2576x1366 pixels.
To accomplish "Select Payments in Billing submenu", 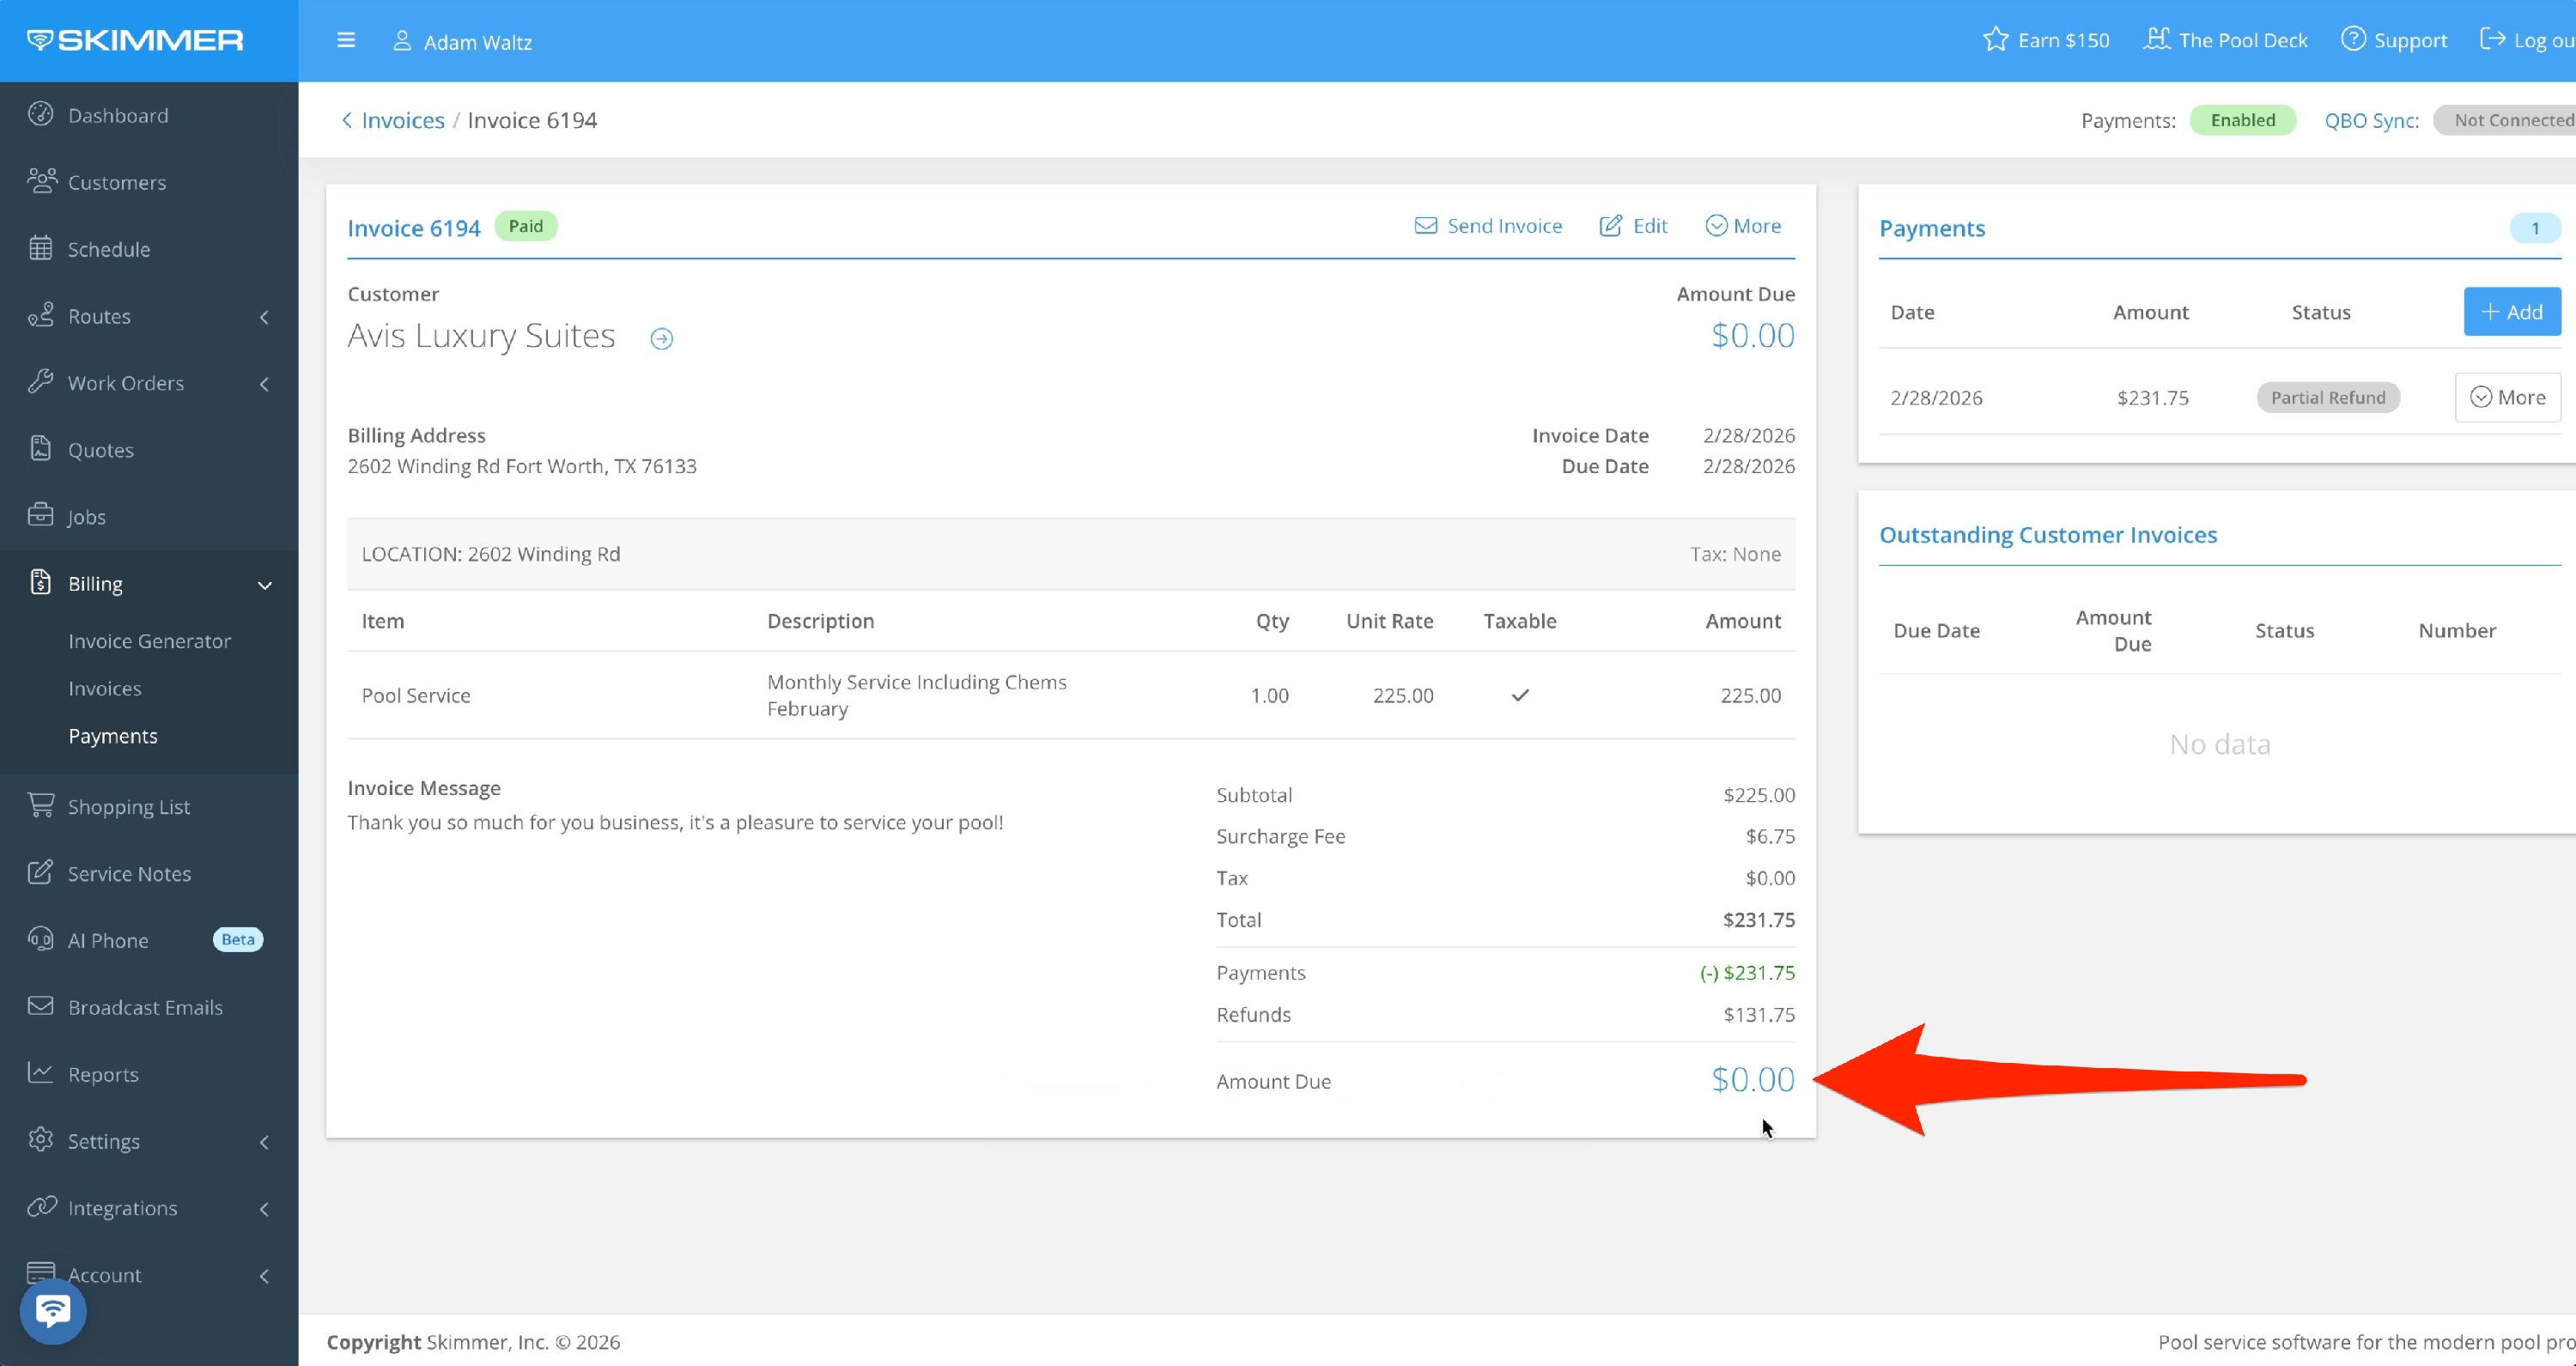I will (x=113, y=736).
